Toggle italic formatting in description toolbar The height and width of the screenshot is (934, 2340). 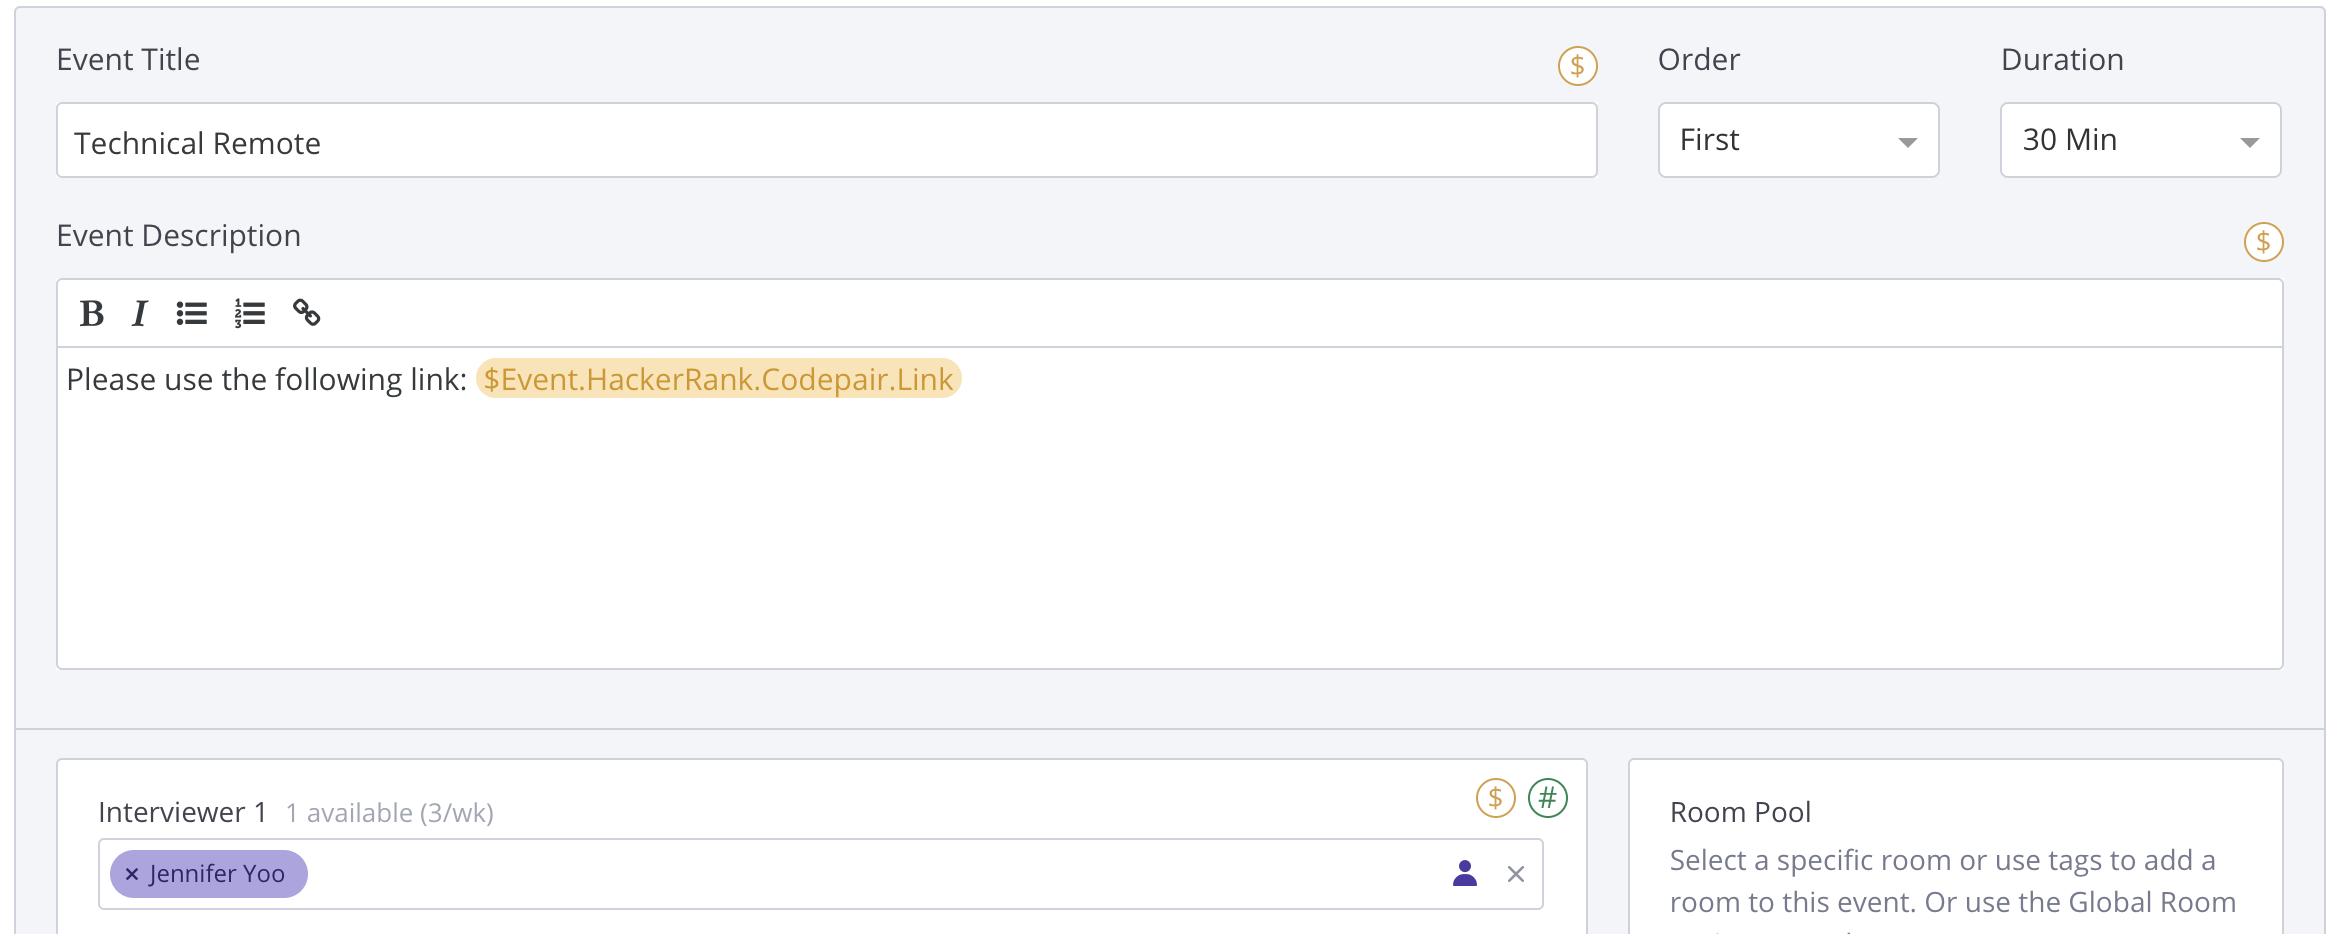tap(140, 314)
